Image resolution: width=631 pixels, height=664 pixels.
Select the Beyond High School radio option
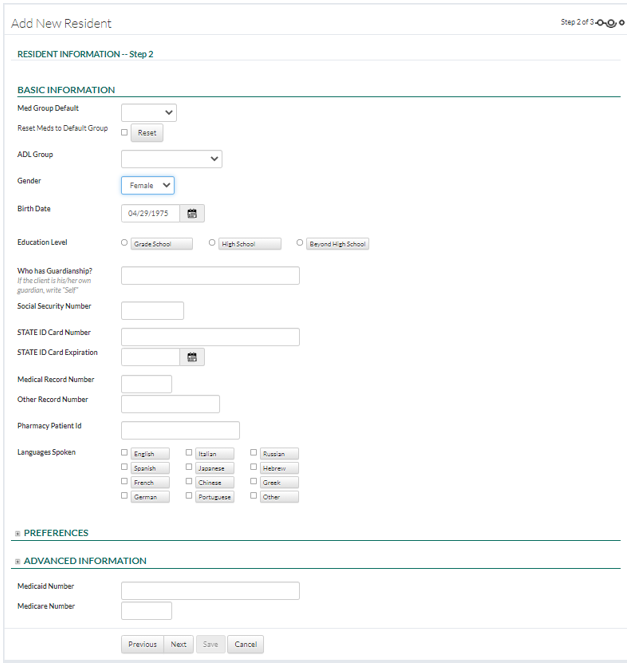coord(300,243)
